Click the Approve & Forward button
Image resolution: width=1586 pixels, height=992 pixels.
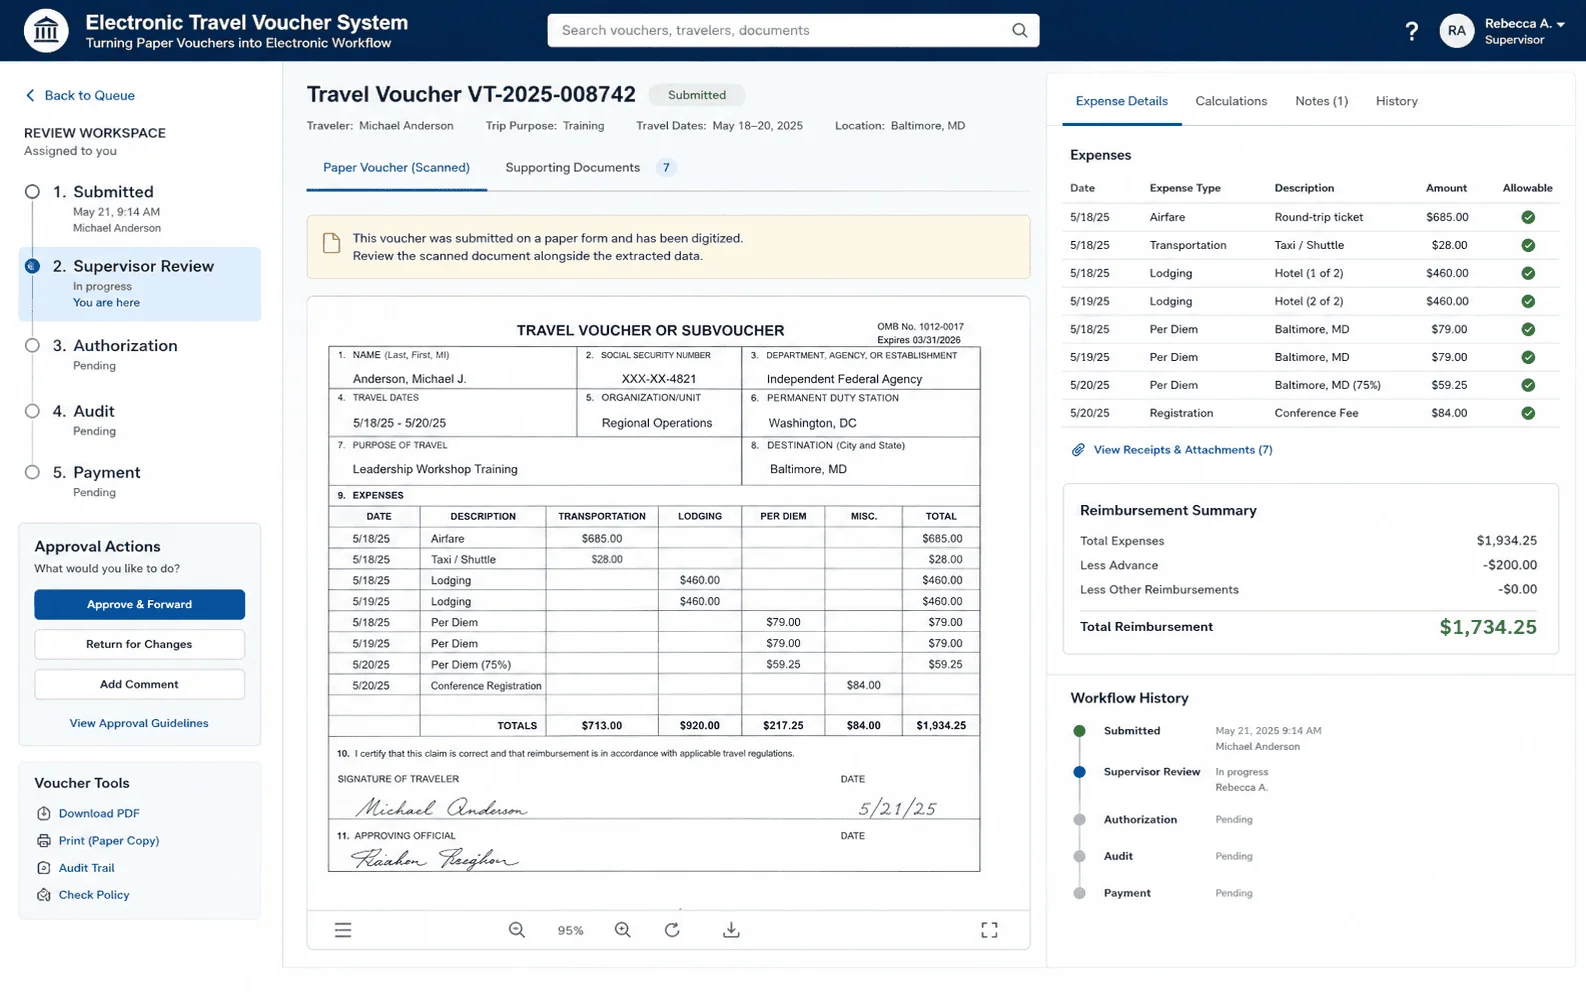(x=139, y=604)
